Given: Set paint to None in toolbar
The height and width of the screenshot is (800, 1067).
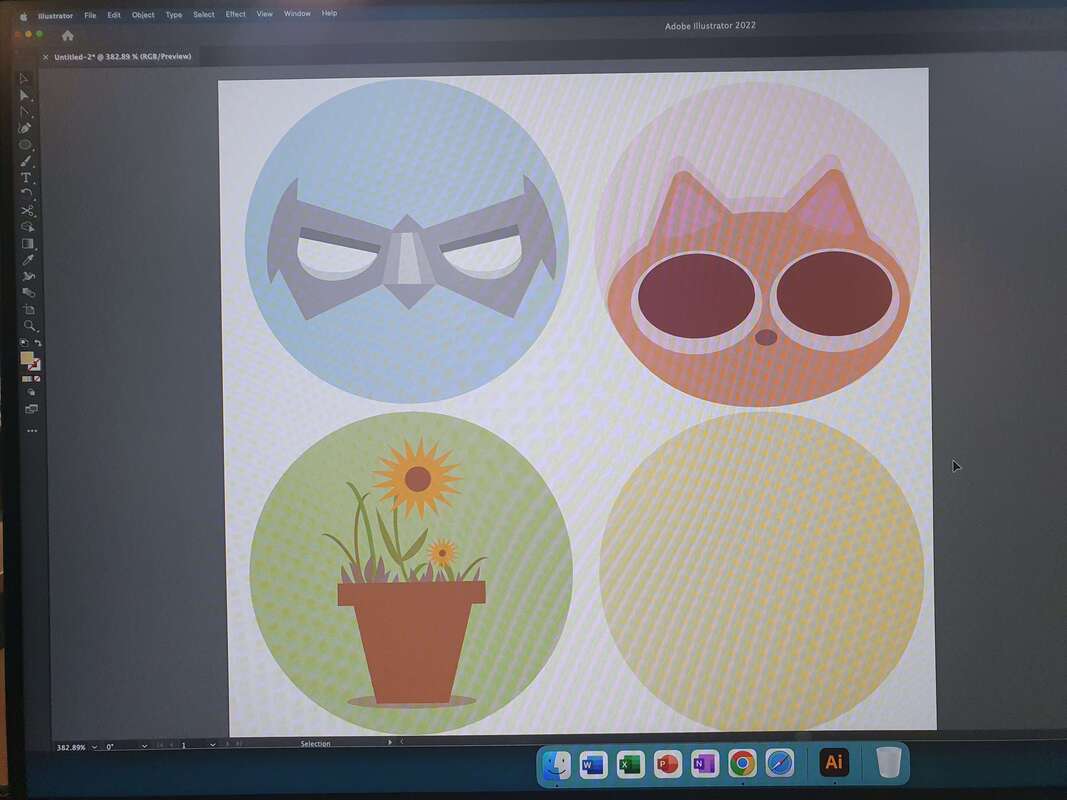Looking at the screenshot, I should point(38,379).
